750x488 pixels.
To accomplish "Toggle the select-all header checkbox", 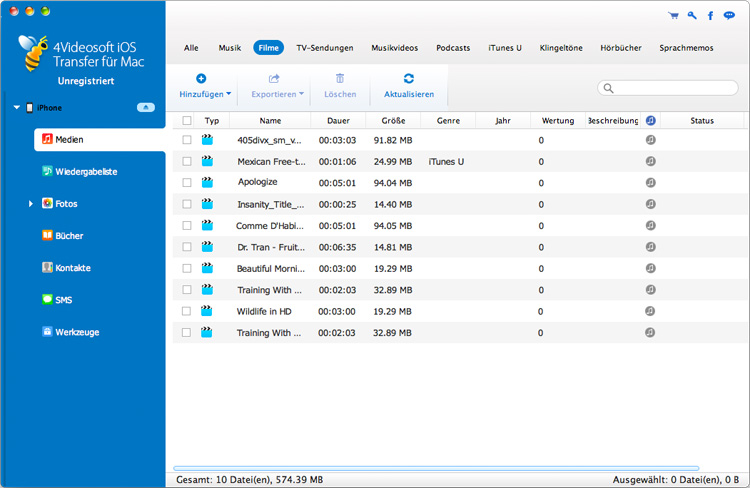I will pyautogui.click(x=187, y=121).
